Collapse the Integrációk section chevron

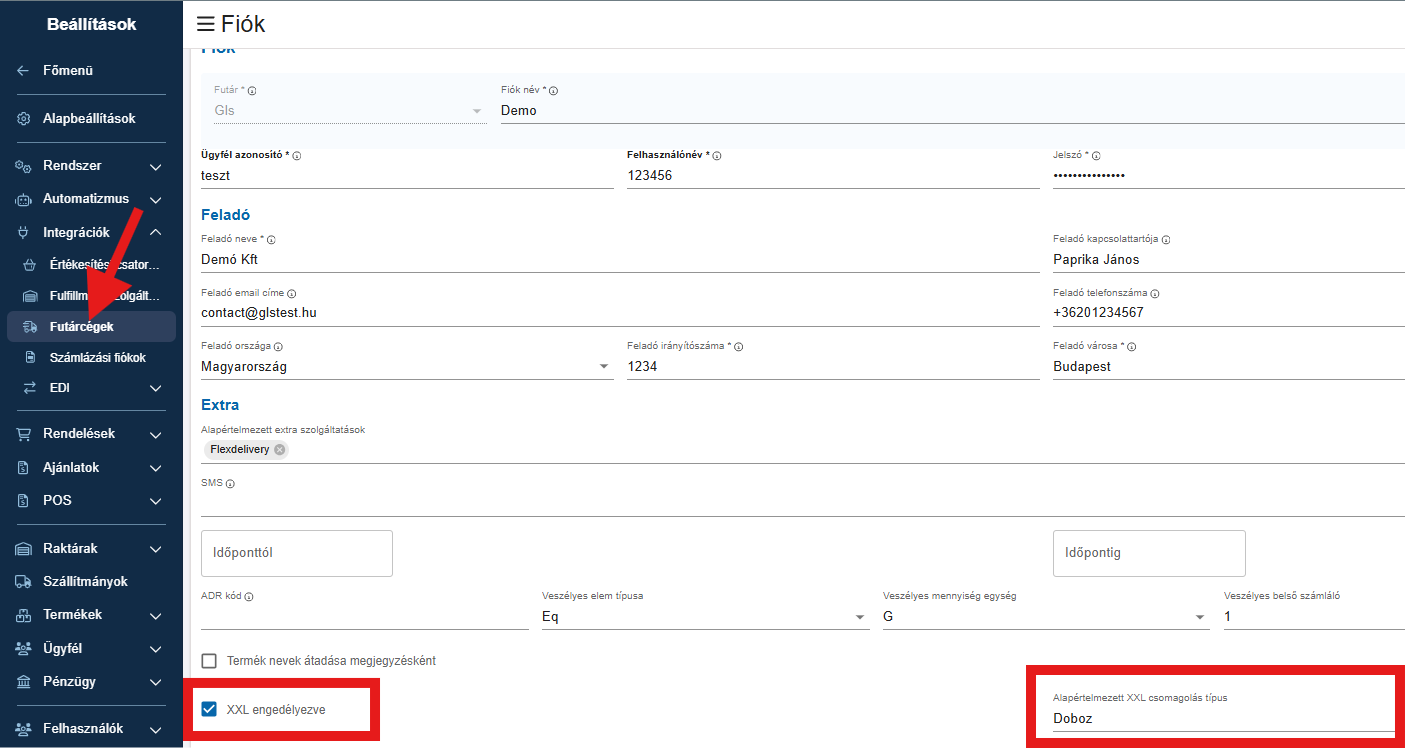click(156, 232)
